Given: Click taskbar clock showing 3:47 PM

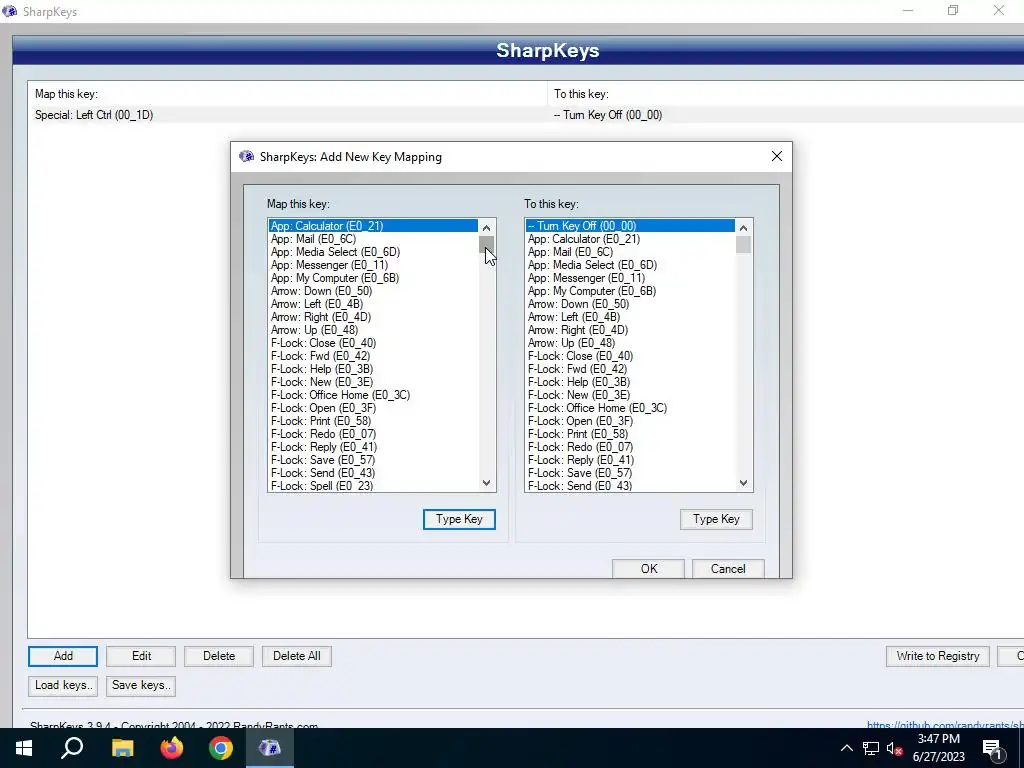Looking at the screenshot, I should [938, 748].
